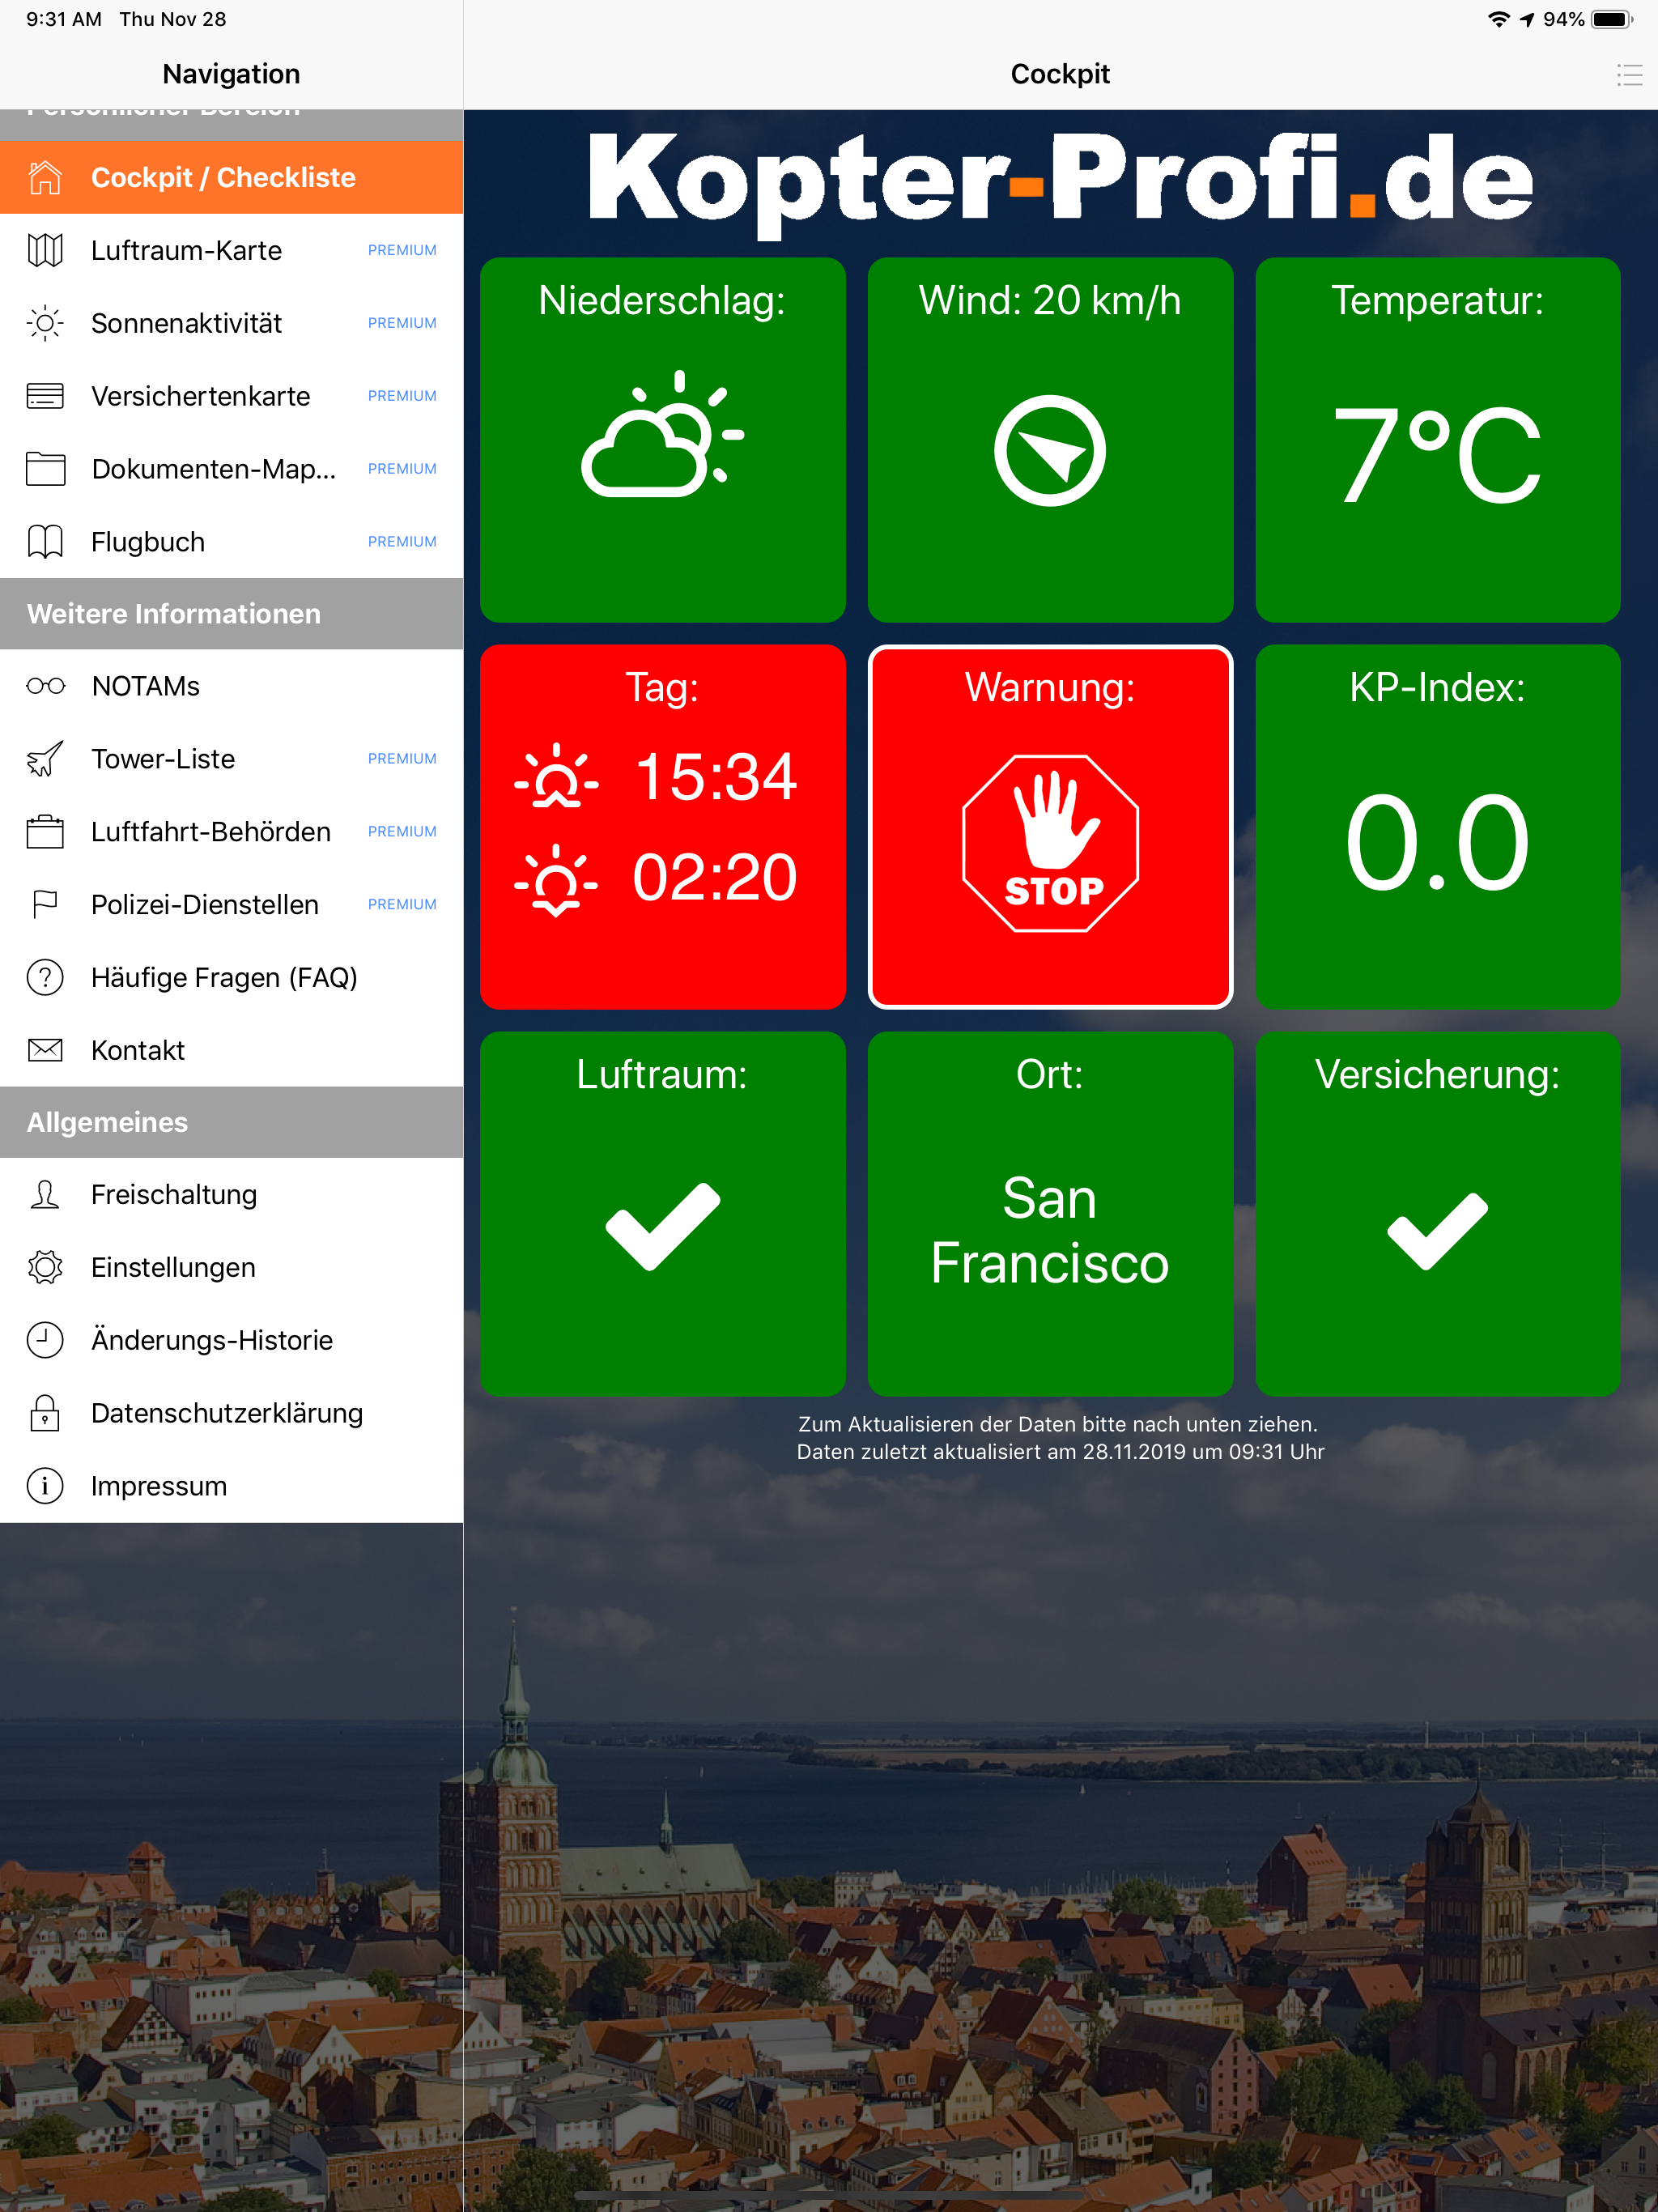Tap the envelope icon for Kontakt
The width and height of the screenshot is (1658, 2212).
tap(45, 1050)
